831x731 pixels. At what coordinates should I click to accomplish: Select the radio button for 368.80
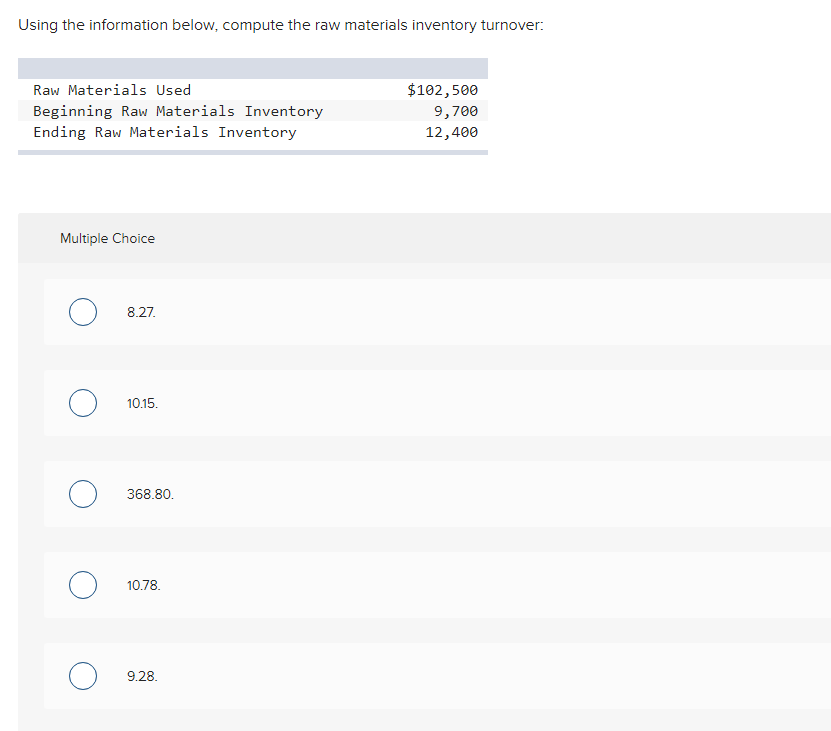[x=83, y=494]
